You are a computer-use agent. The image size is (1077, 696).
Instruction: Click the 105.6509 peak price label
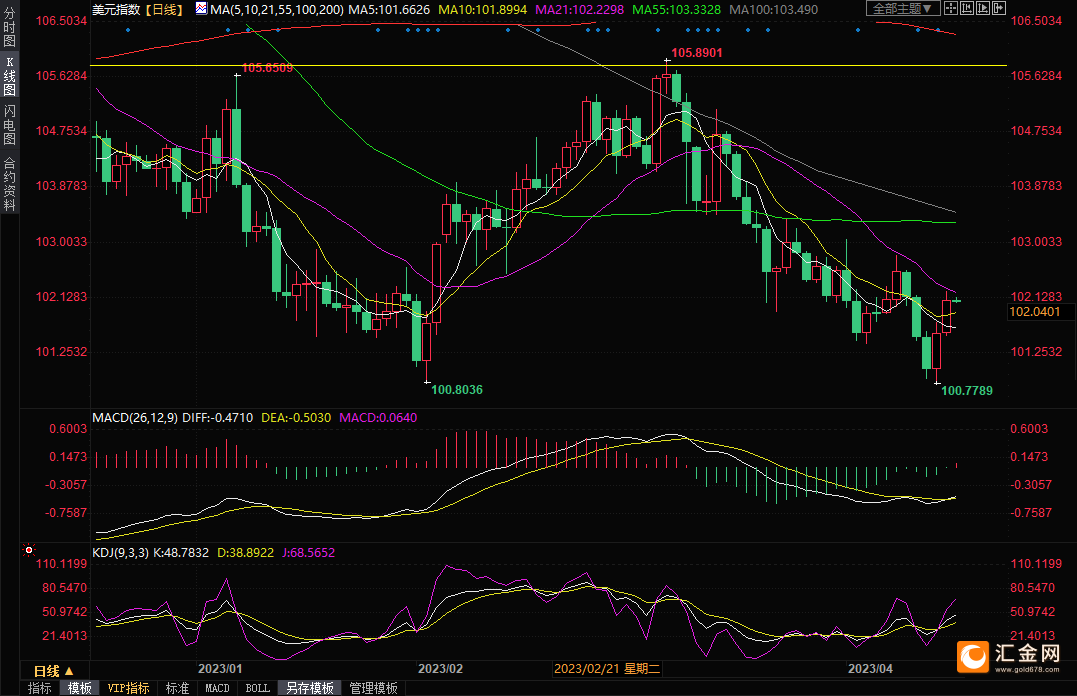click(x=267, y=68)
